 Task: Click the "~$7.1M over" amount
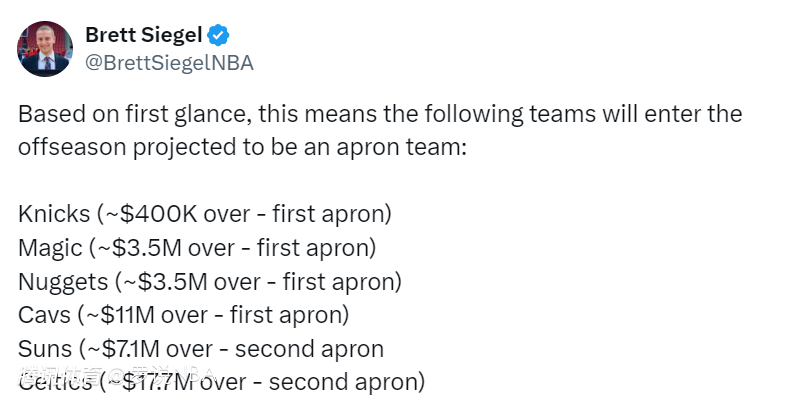pyautogui.click(x=154, y=349)
